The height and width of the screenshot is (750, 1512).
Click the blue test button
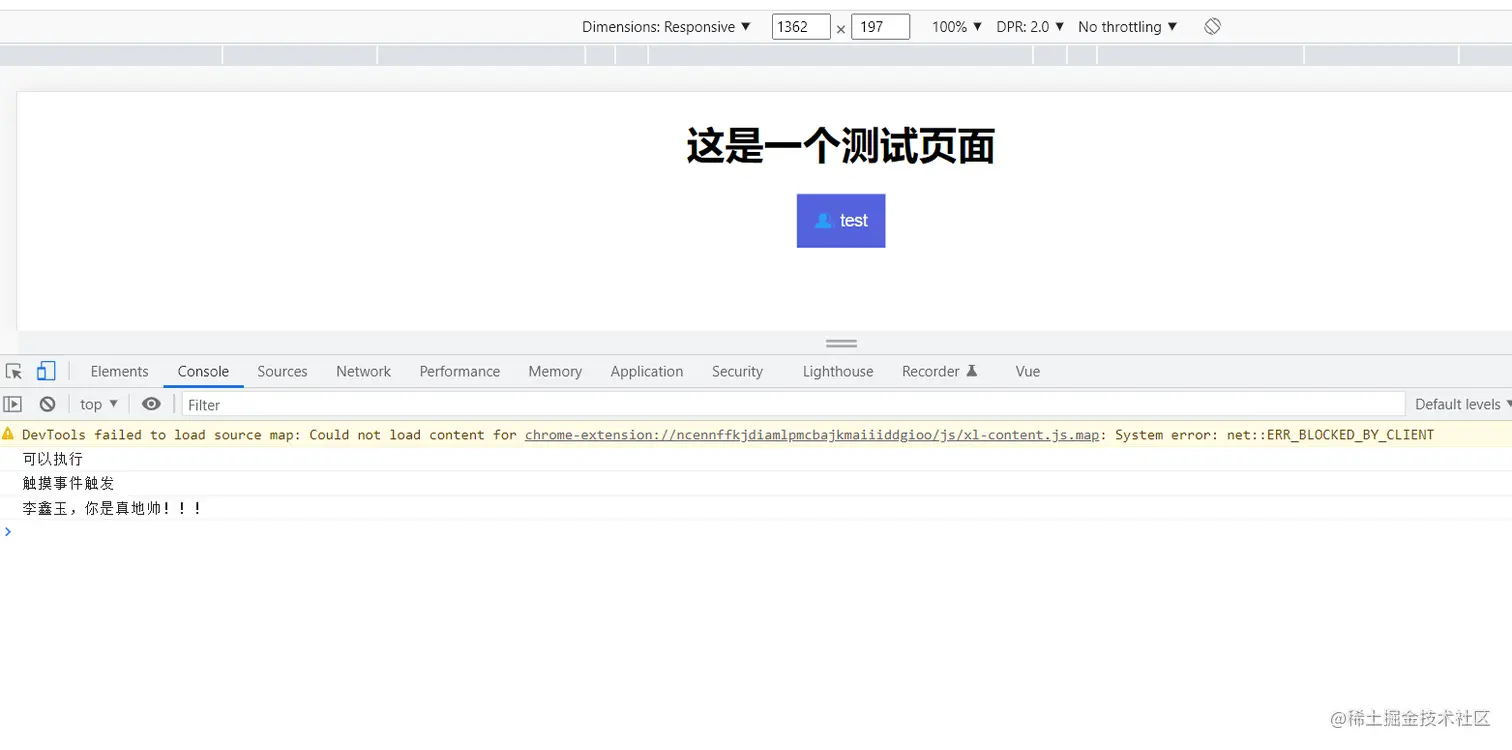click(841, 220)
